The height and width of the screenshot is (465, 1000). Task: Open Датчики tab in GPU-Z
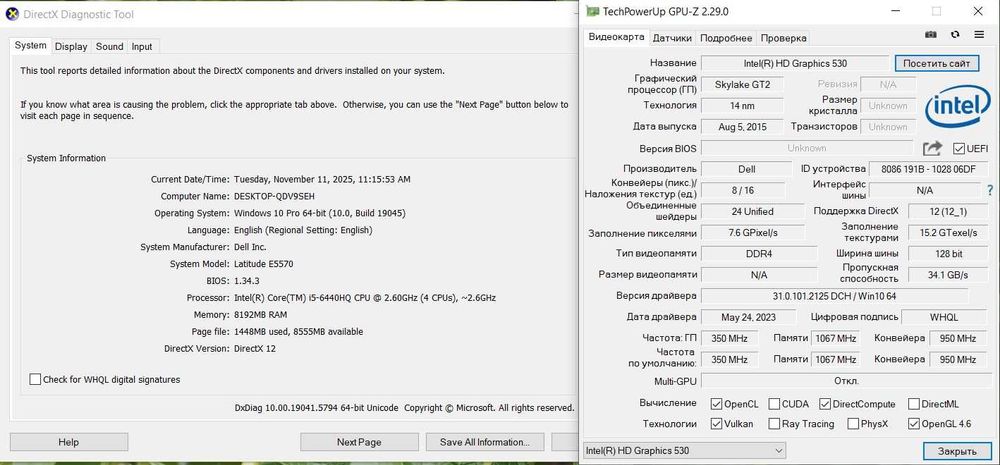(x=672, y=38)
